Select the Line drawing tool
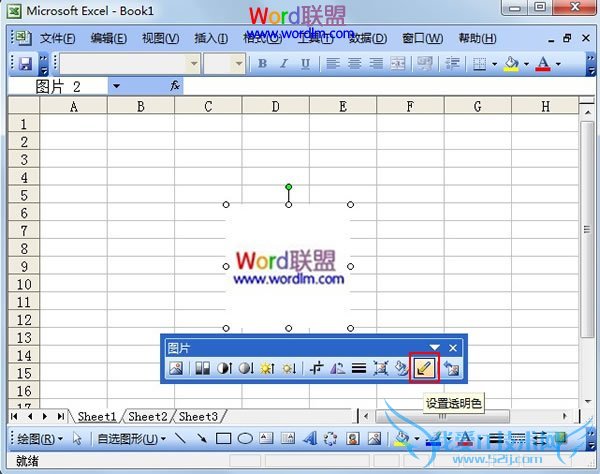Screen dimensions: 600x474 tap(180, 438)
